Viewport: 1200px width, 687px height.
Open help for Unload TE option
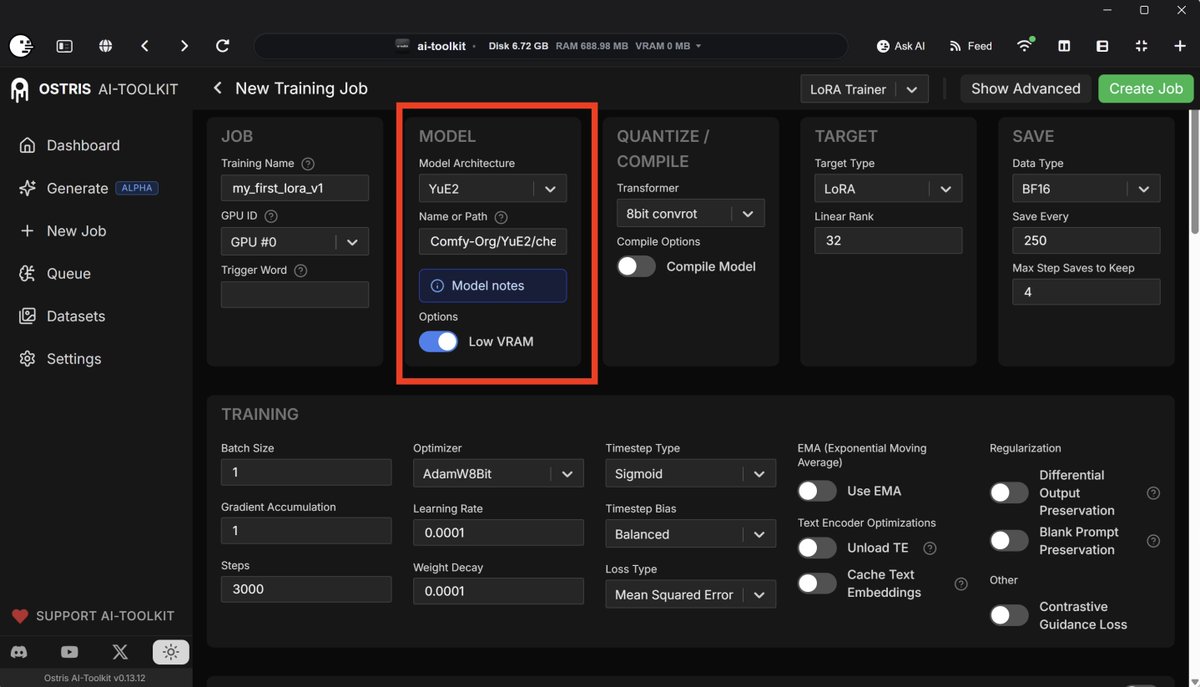click(x=930, y=548)
